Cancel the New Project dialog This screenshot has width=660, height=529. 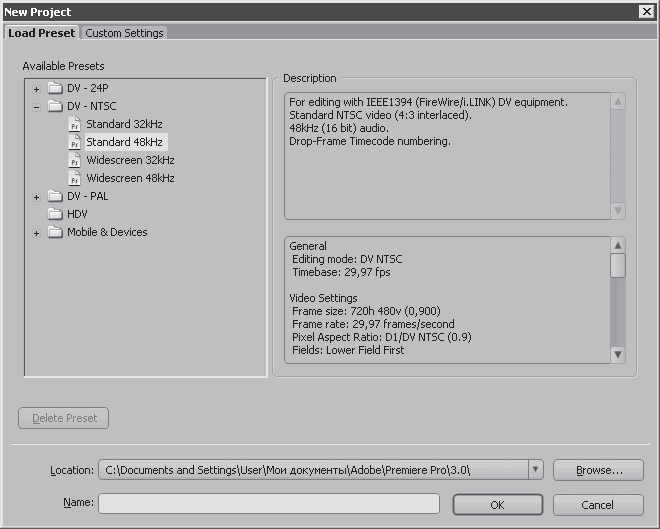coord(597,505)
